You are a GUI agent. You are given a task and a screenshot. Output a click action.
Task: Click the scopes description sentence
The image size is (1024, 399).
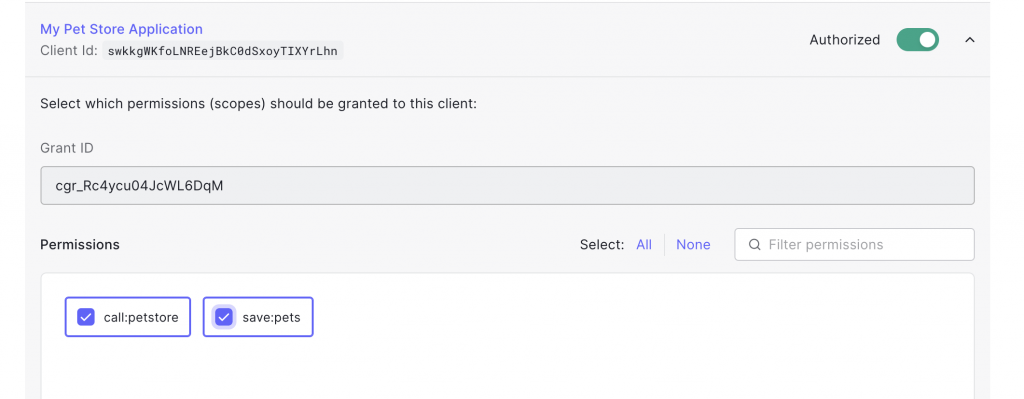coord(259,104)
